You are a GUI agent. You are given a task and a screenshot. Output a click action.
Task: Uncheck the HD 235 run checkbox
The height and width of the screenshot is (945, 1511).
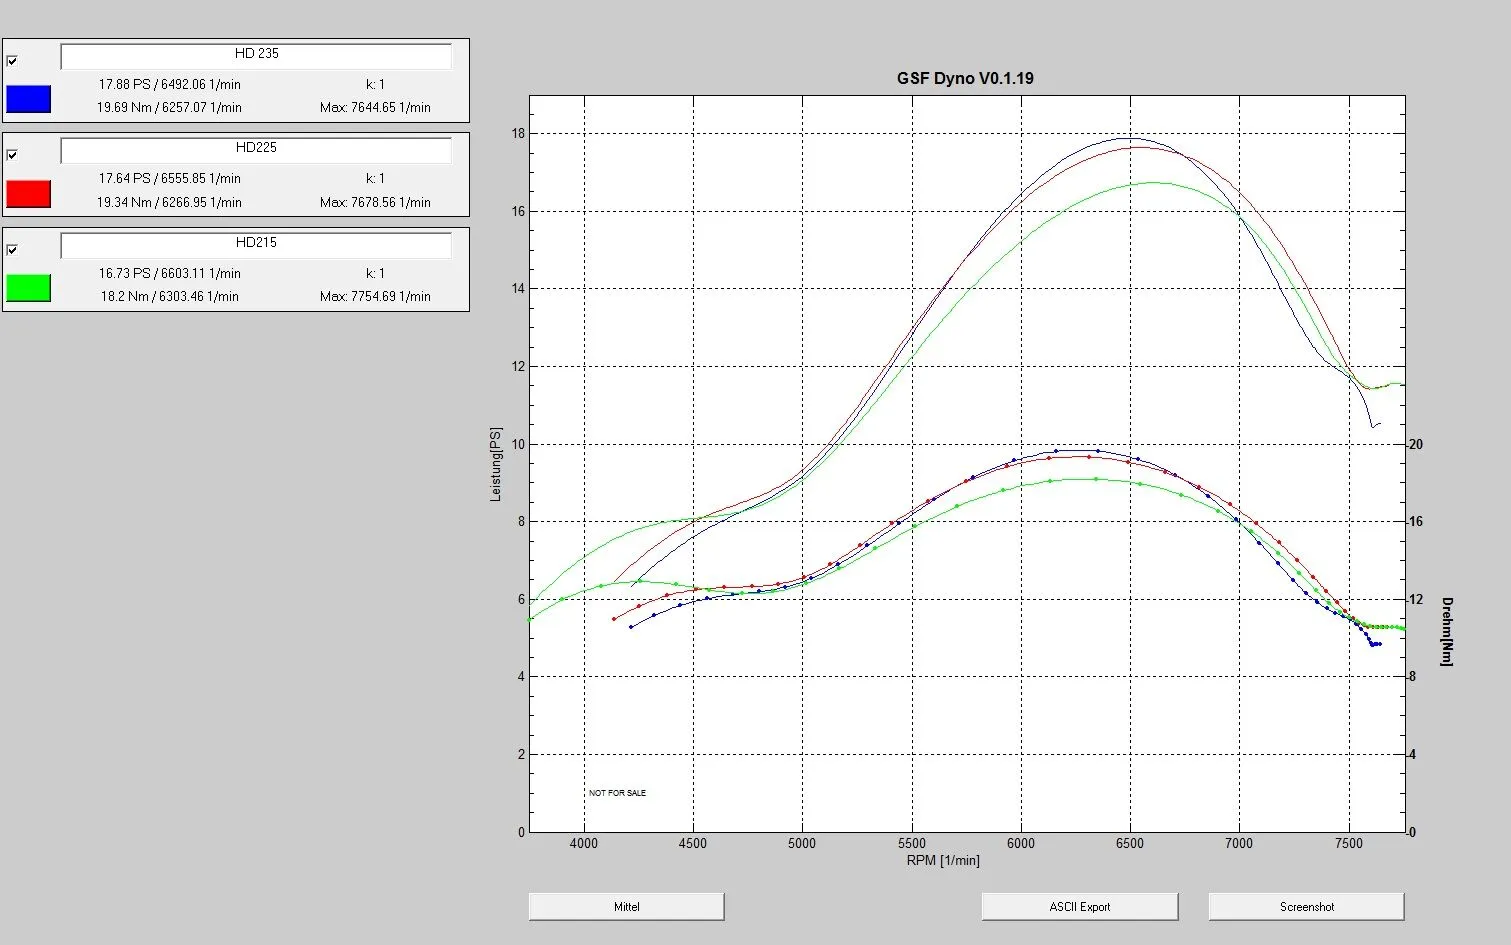(12, 61)
